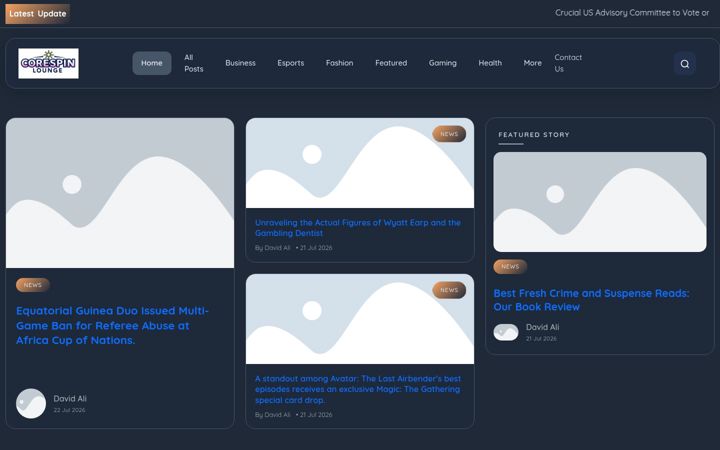Select the Fashion category
The image size is (720, 450).
(x=339, y=63)
